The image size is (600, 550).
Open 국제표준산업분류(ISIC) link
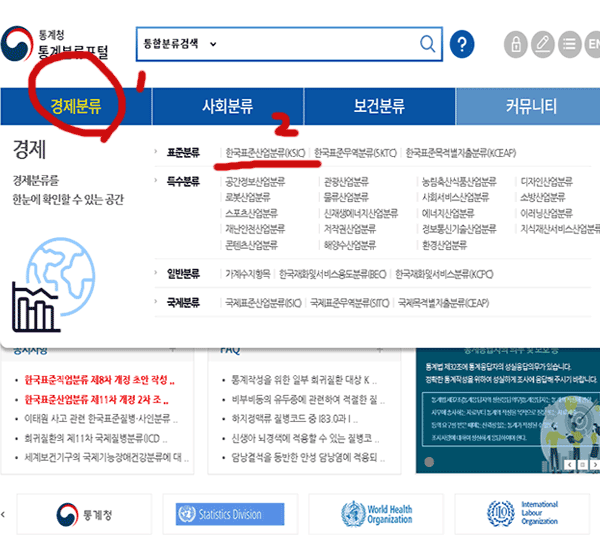coord(263,303)
